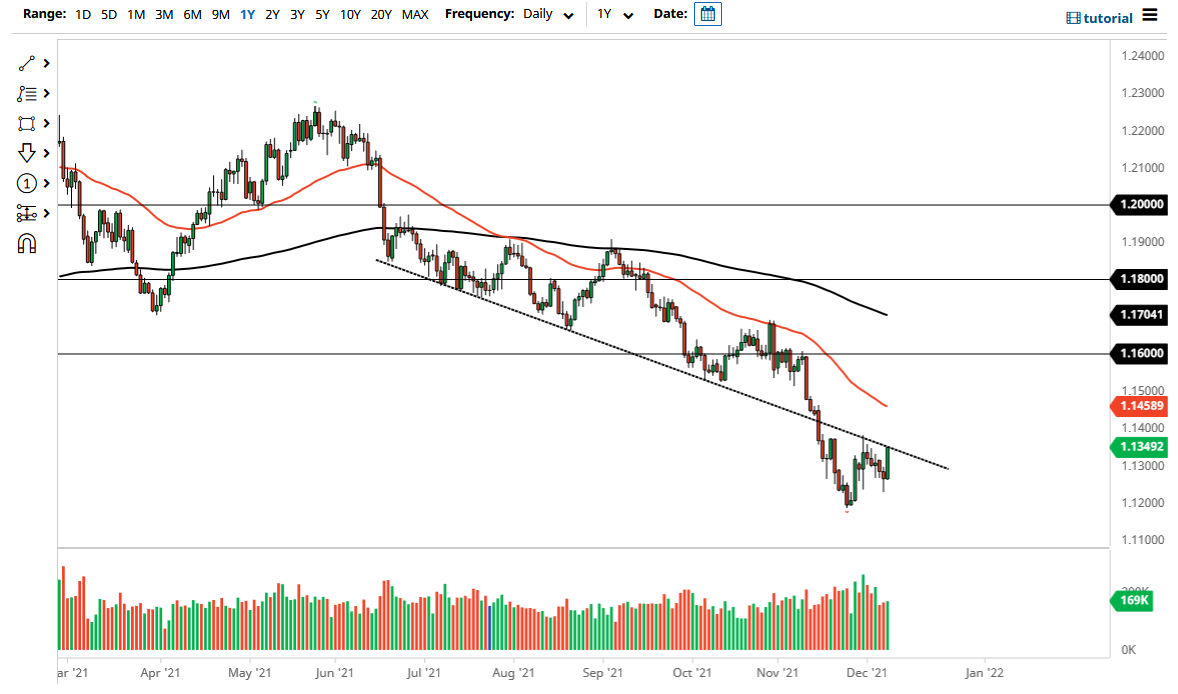Switch range to 1M
The width and height of the screenshot is (1178, 694).
click(x=135, y=14)
